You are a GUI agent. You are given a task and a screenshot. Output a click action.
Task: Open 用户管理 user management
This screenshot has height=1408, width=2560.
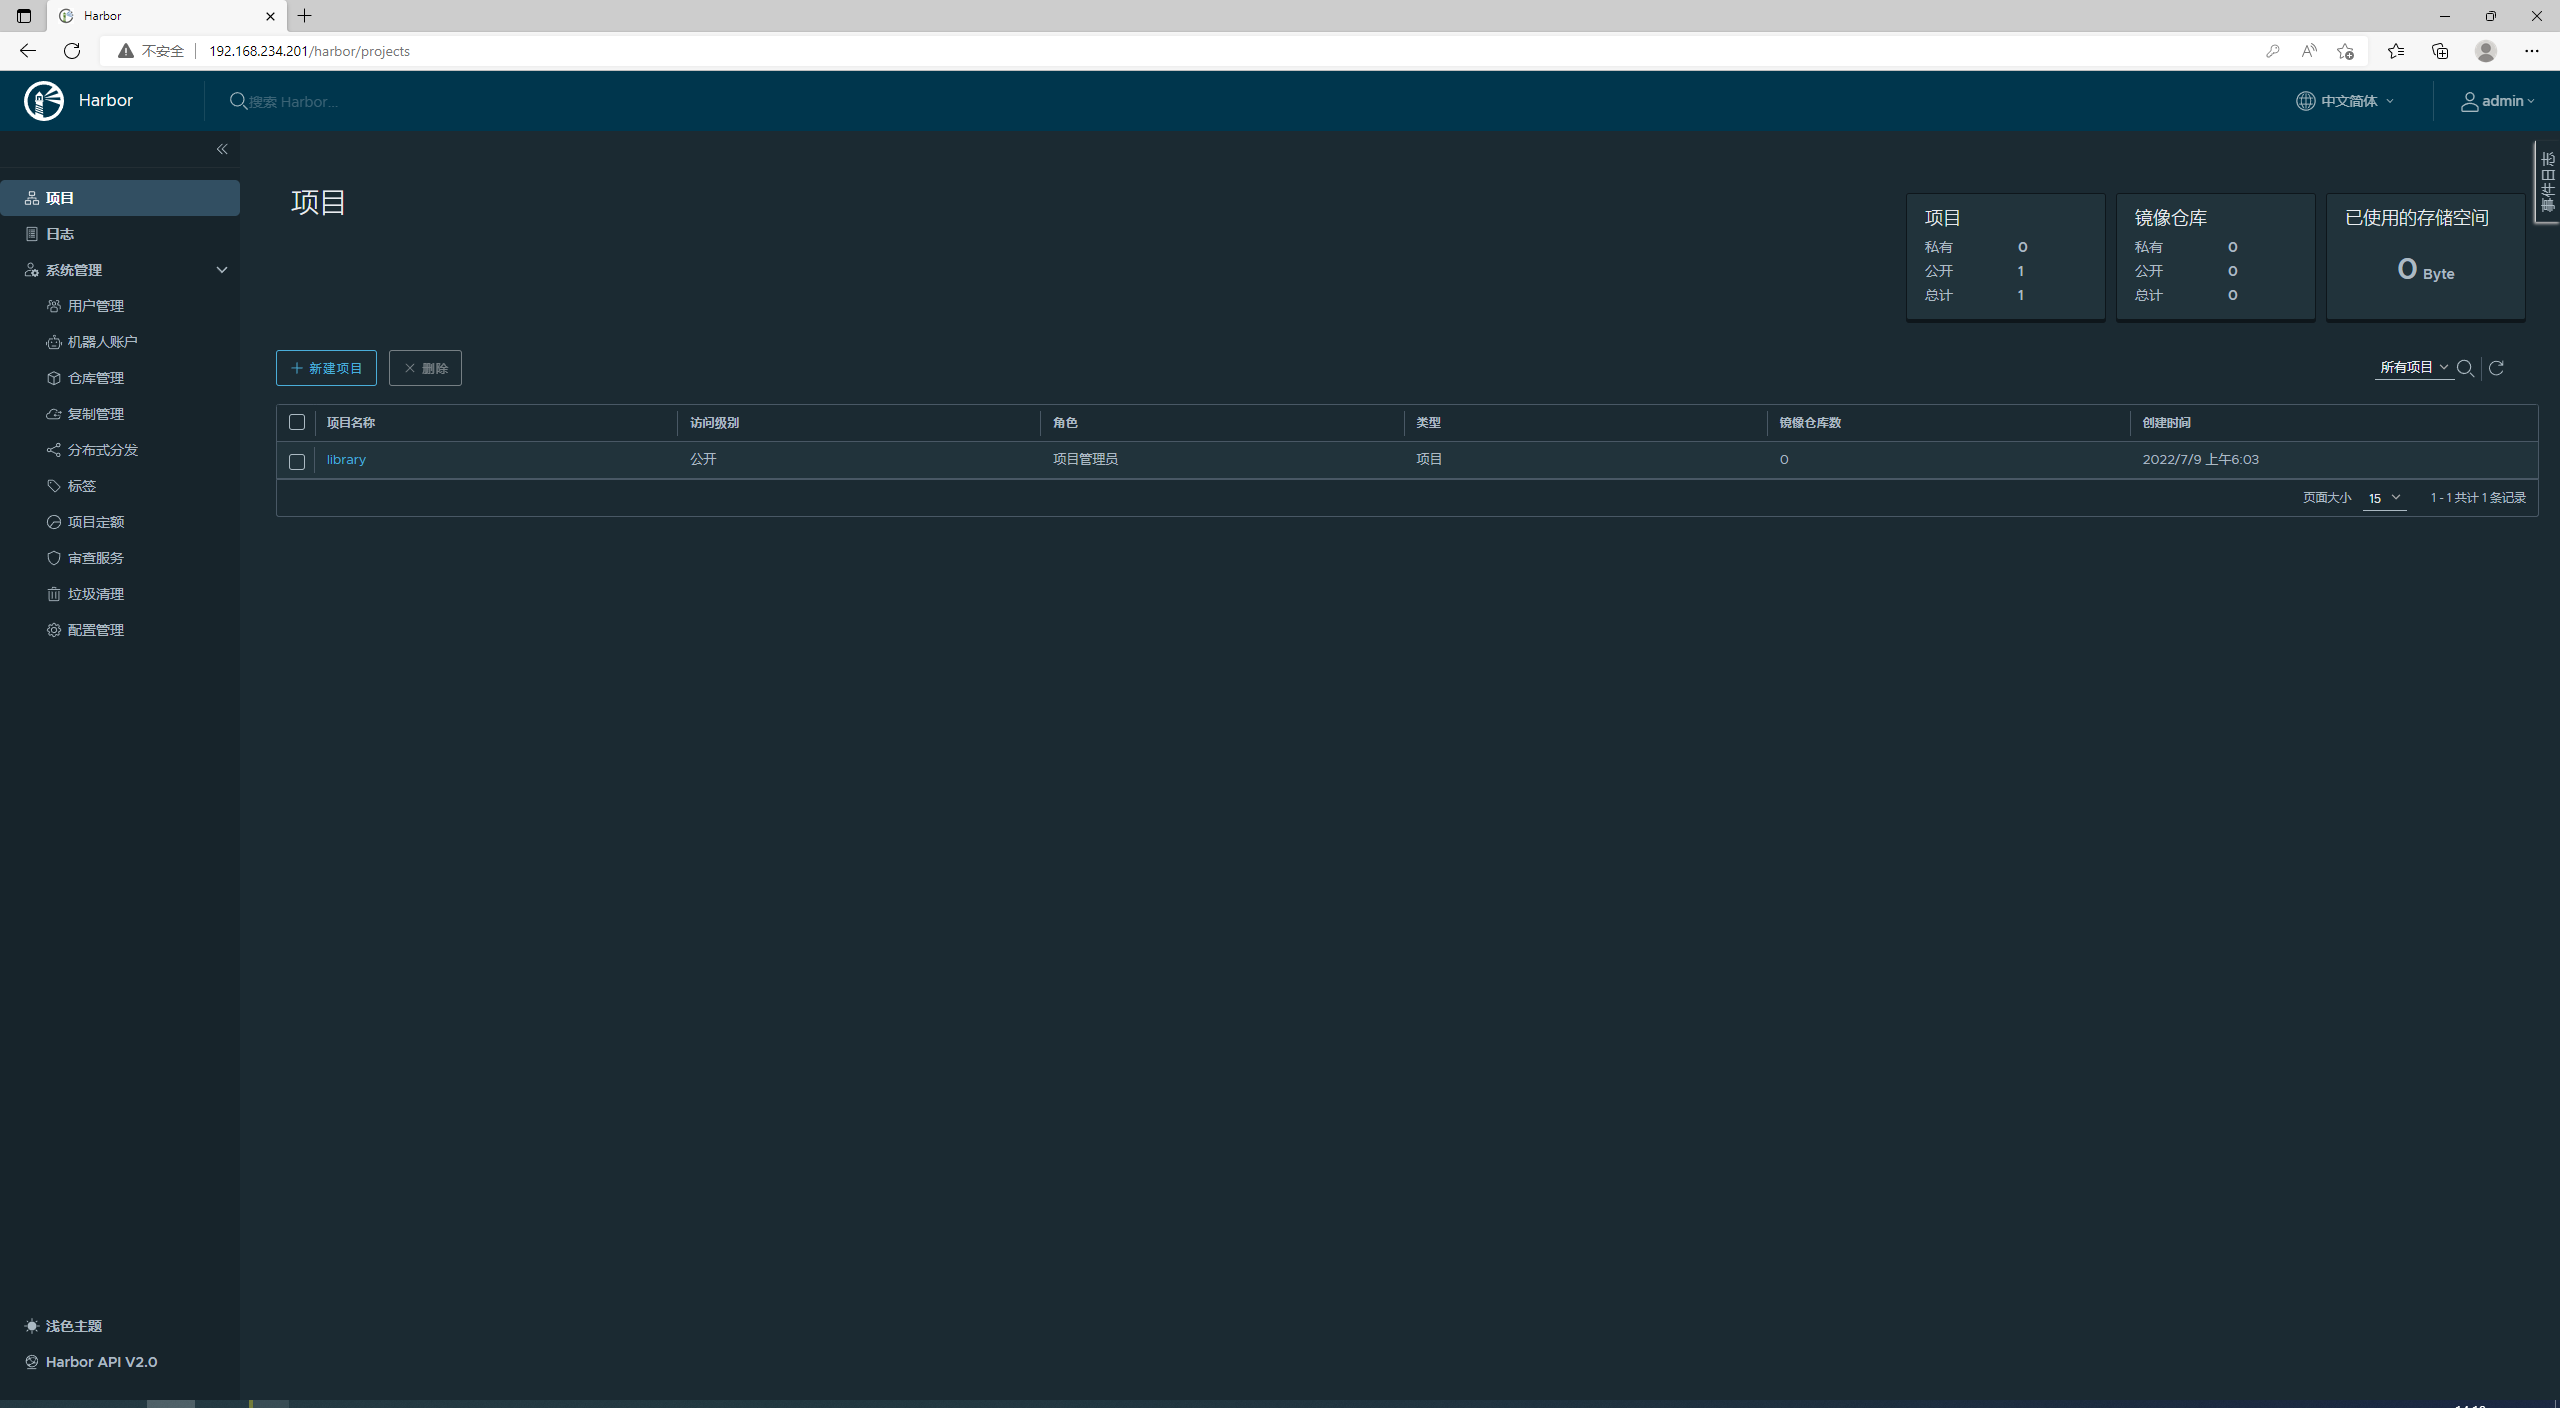95,306
